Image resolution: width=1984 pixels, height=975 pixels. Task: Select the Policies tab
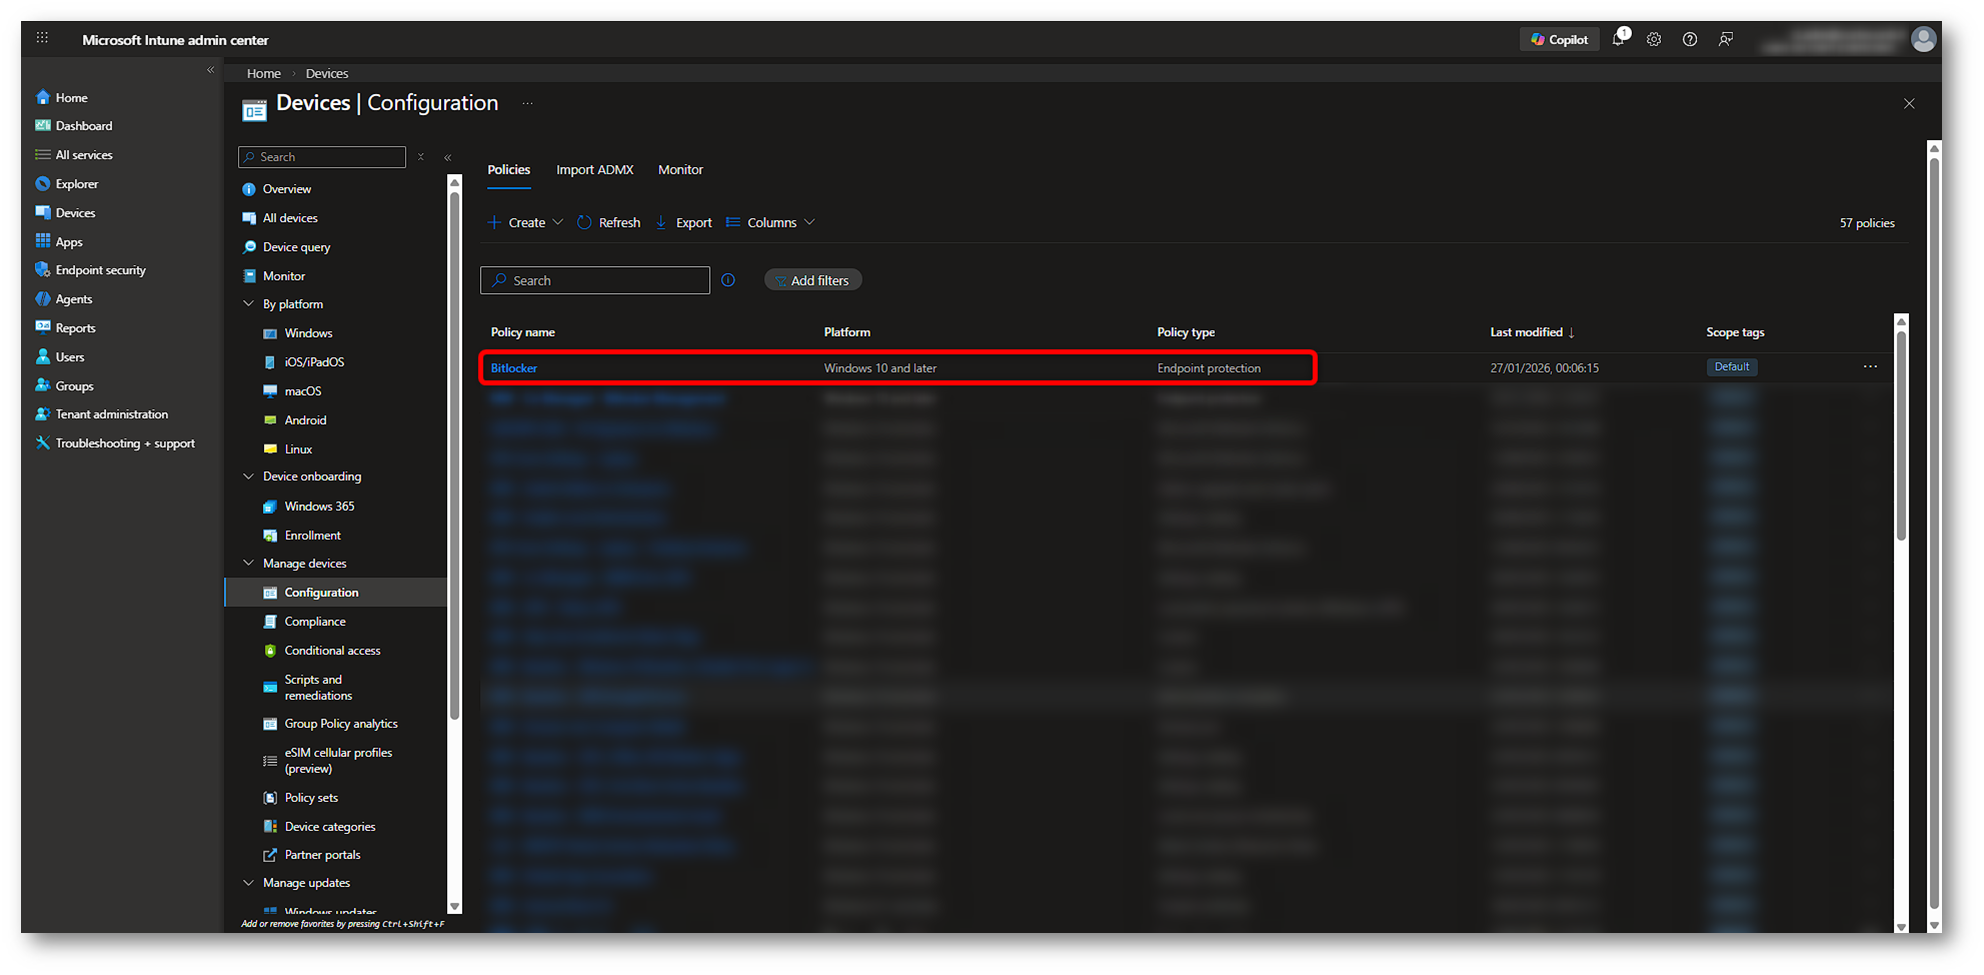509,170
